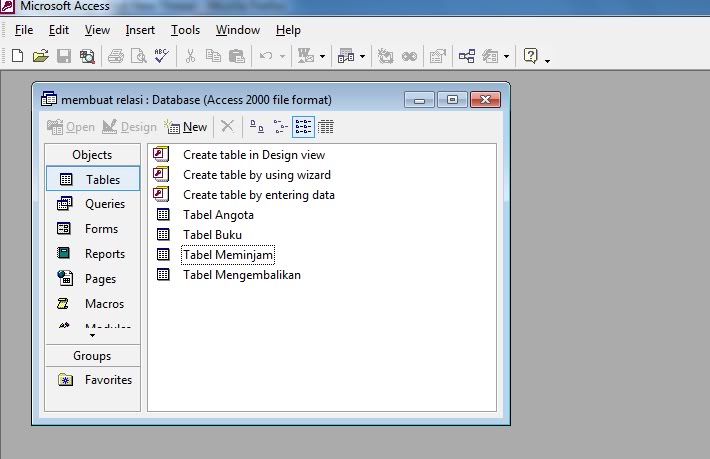This screenshot has width=710, height=459.
Task: Expand the OfficeLinks dropdown arrow
Action: point(322,57)
